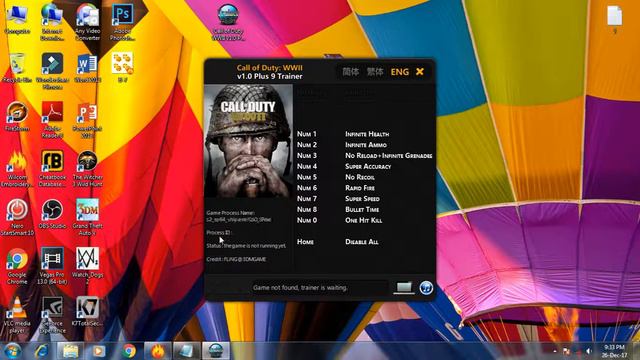Open Google Chrome desktop shortcut
Screen dimensions: 640x360
(17, 266)
